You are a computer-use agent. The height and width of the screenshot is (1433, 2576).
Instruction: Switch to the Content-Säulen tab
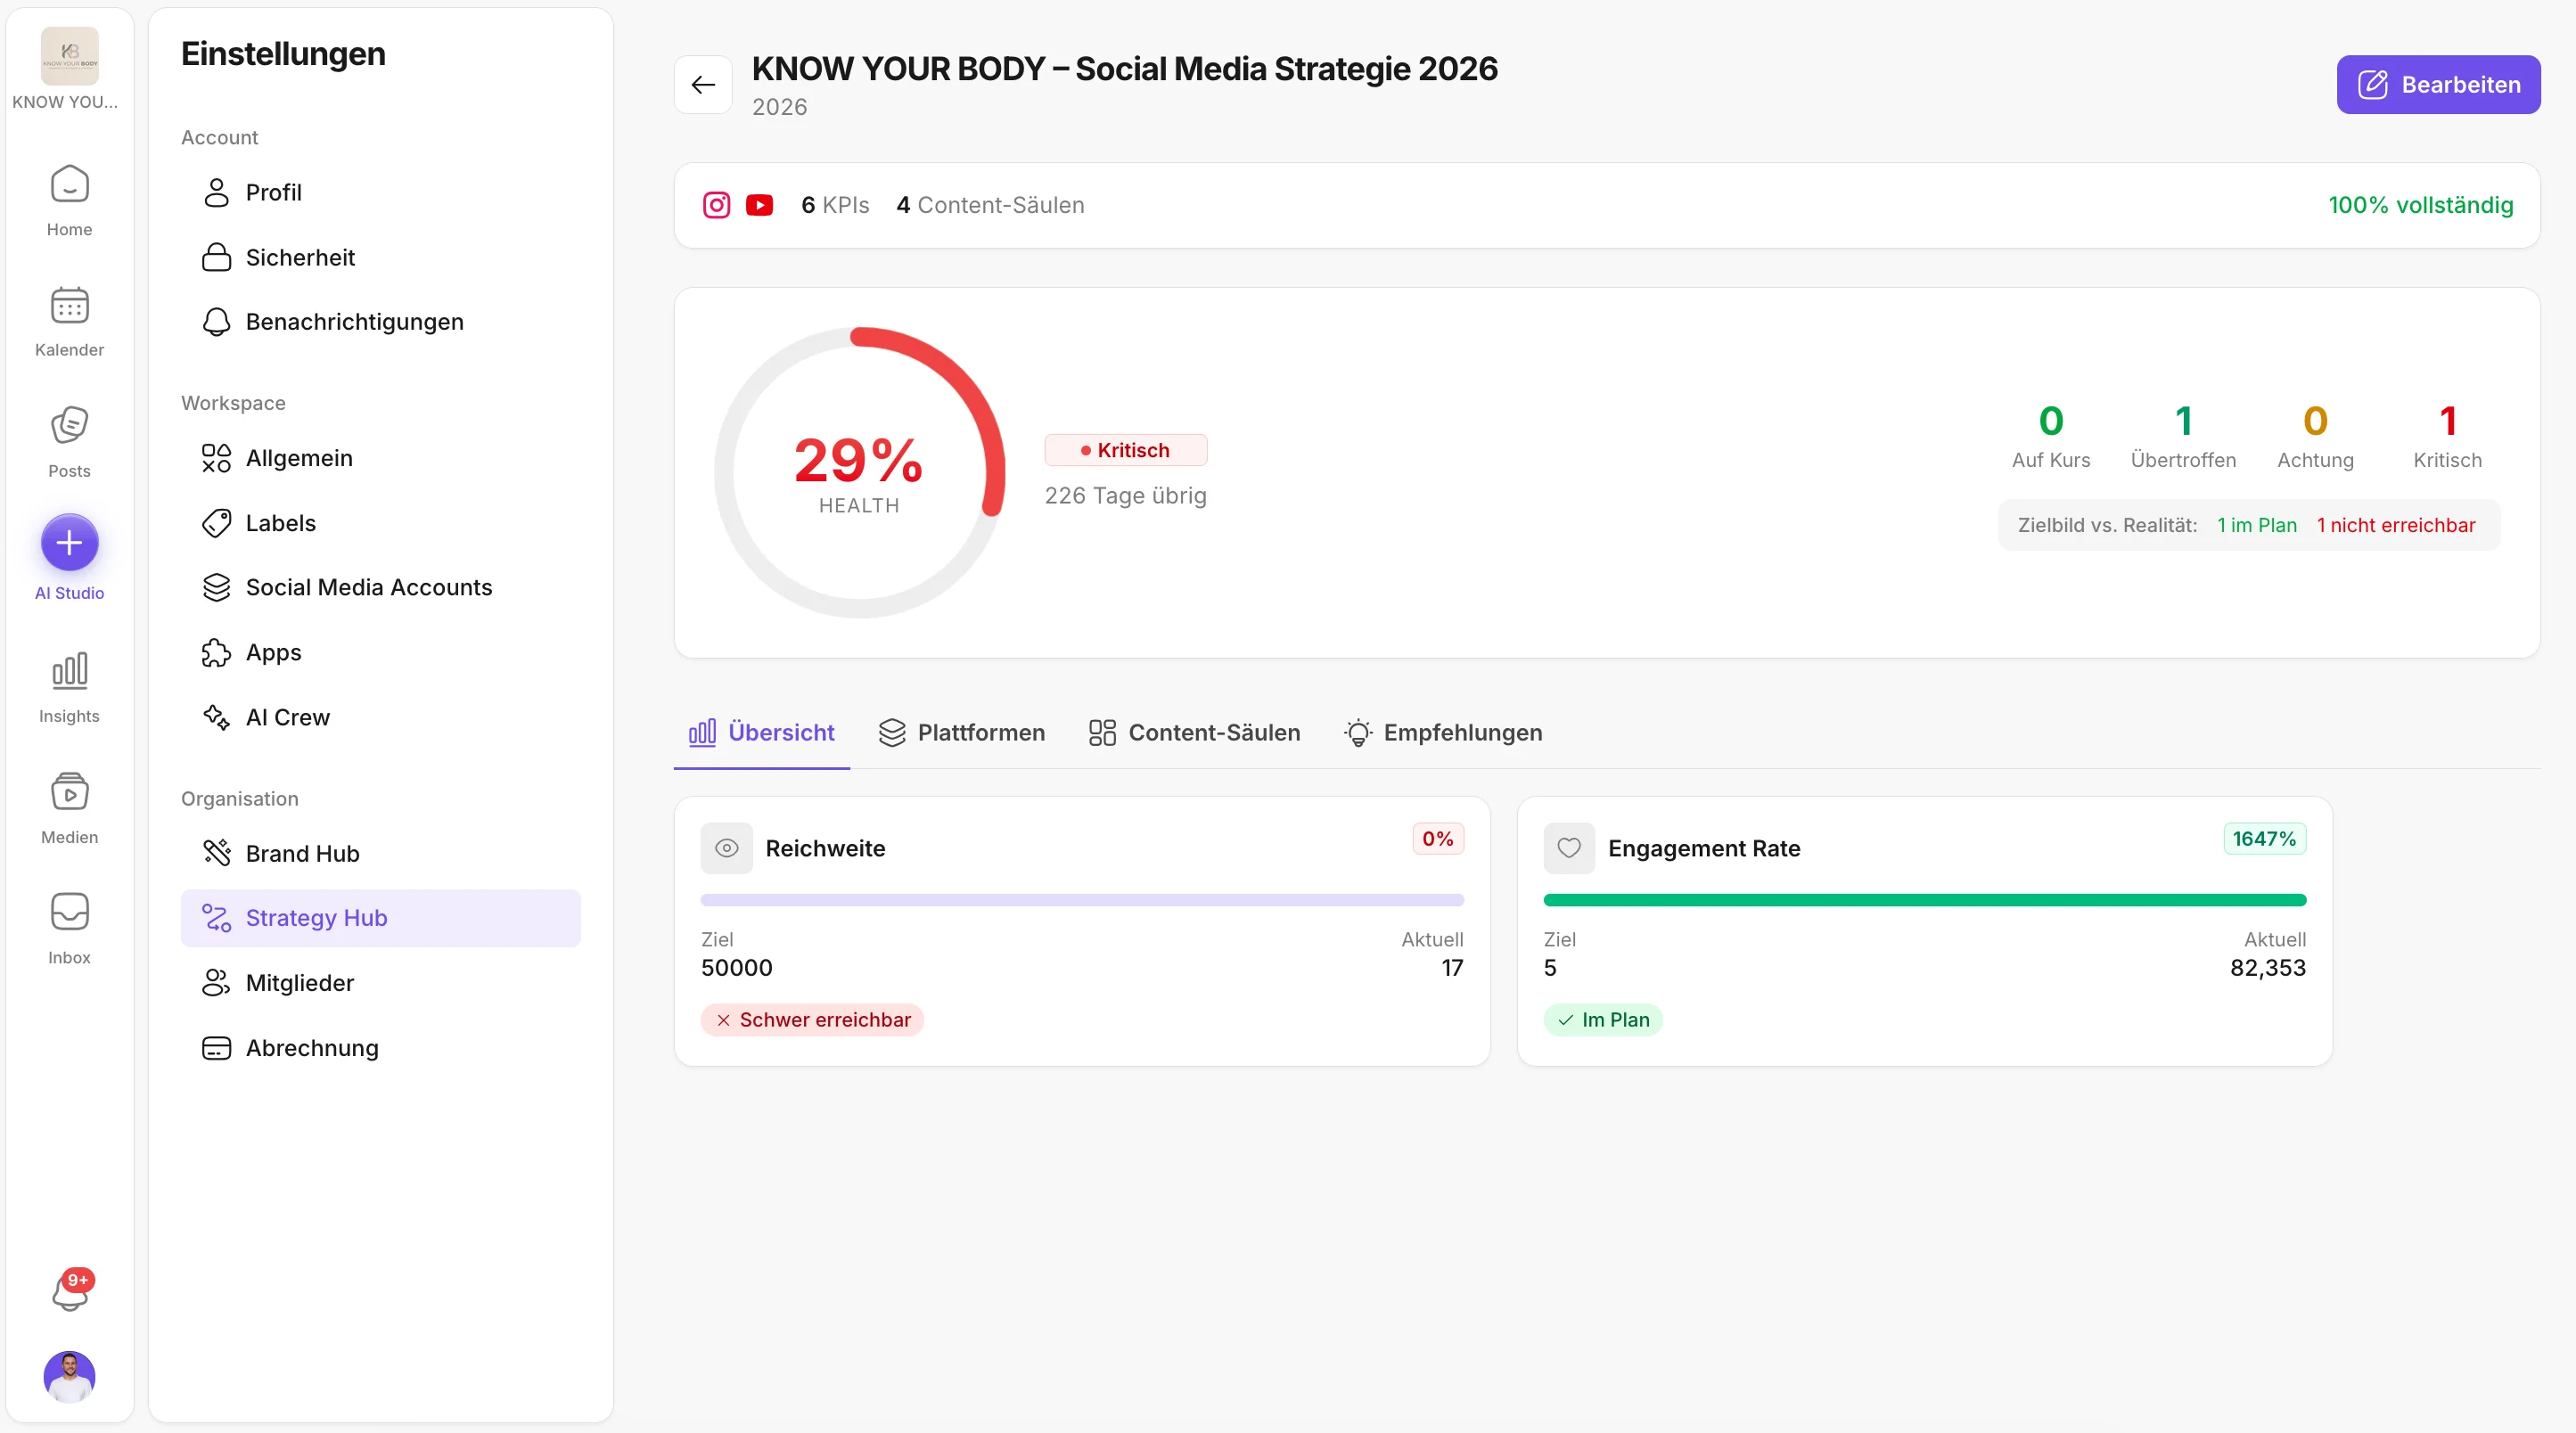[x=1194, y=733]
